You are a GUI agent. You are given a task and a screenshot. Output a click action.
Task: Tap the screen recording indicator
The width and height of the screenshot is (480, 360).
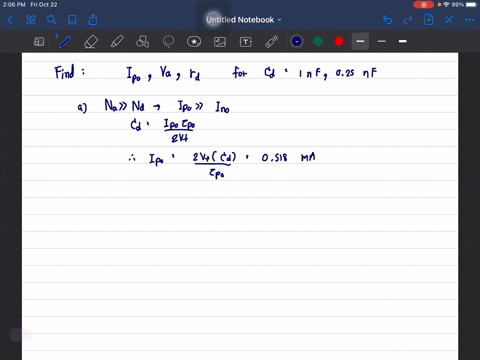click(424, 5)
